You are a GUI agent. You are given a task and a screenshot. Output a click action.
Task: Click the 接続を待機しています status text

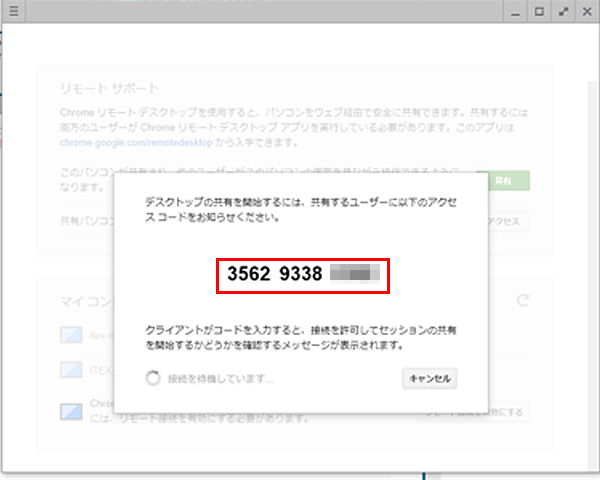coord(220,378)
